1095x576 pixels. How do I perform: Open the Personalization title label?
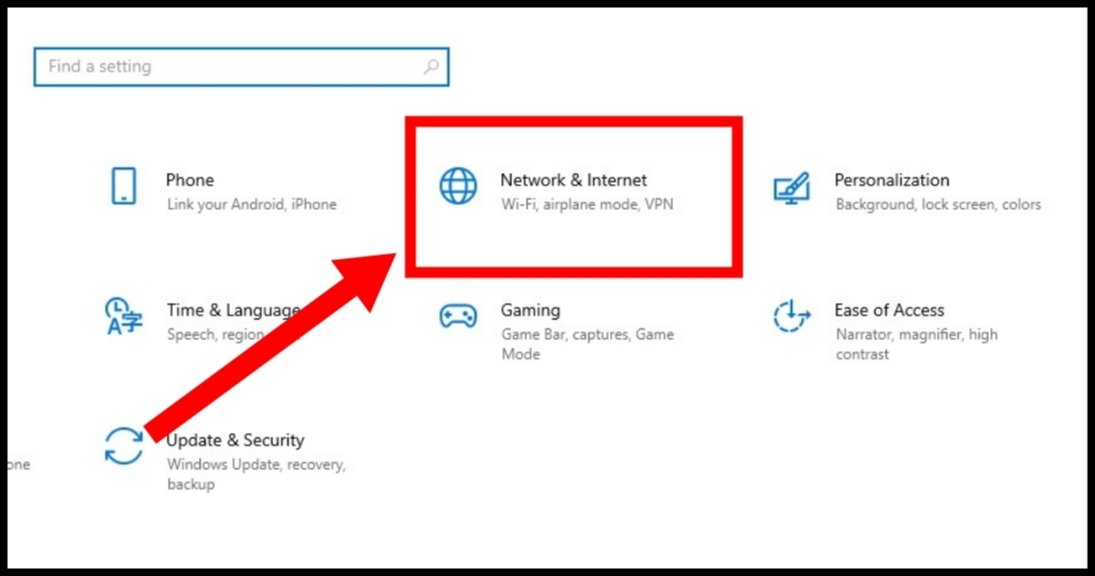892,180
